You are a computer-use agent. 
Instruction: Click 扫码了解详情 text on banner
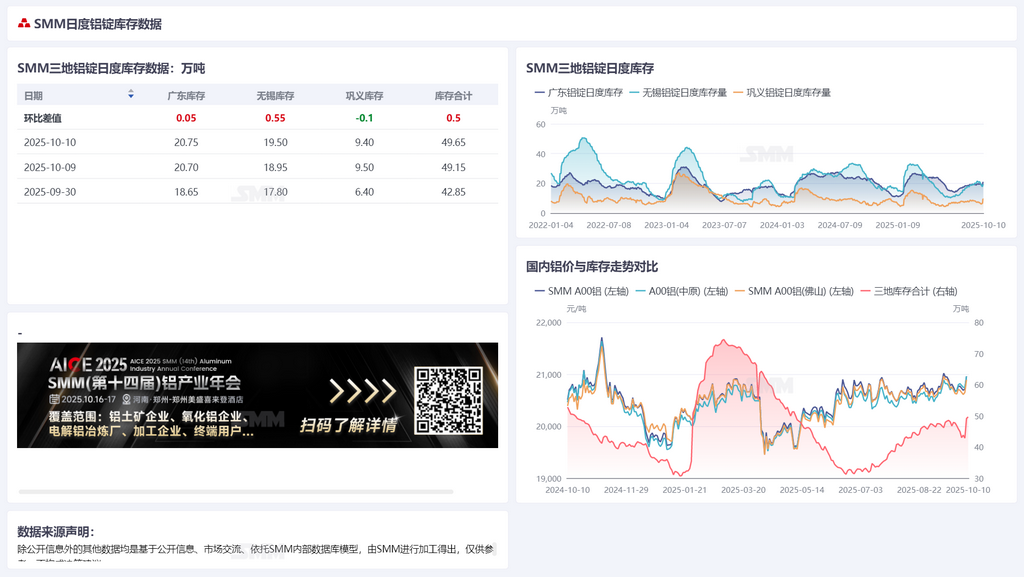[x=348, y=426]
